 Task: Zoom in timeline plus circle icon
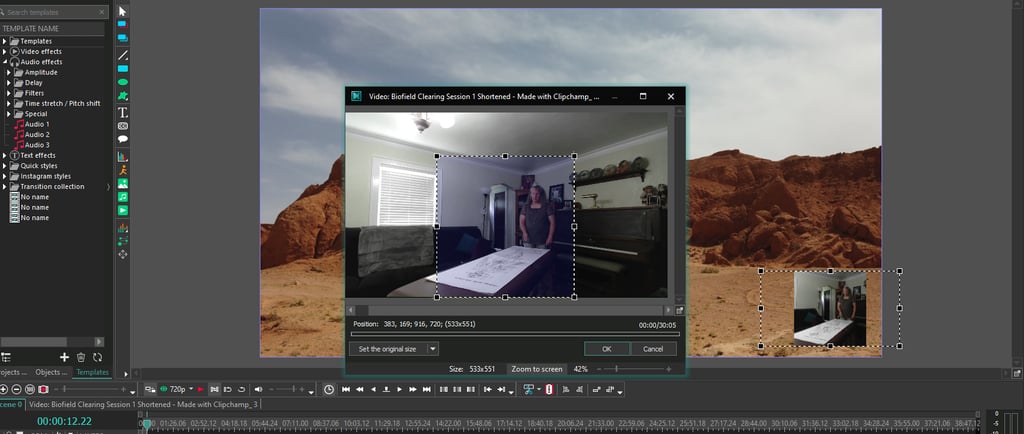coord(4,389)
